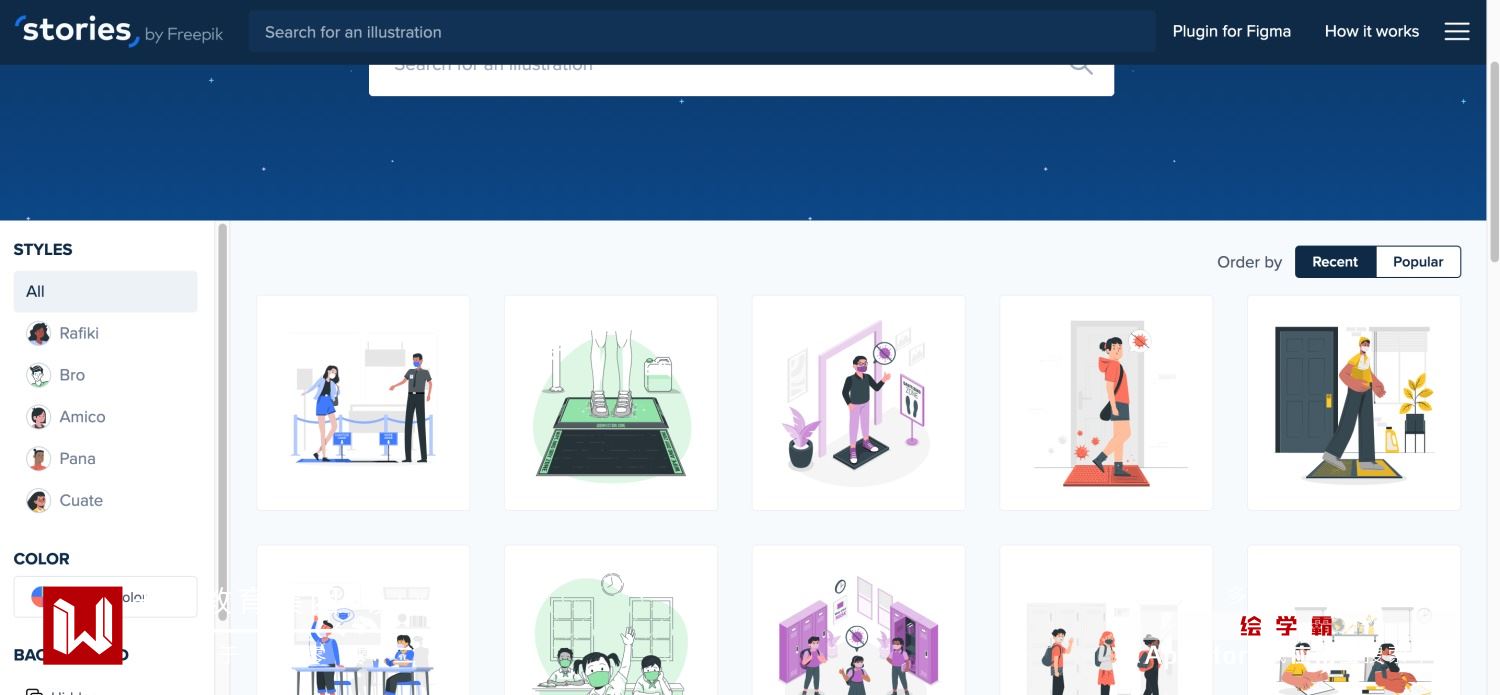The width and height of the screenshot is (1500, 695).
Task: Focus the top bar illustration search field
Action: [702, 32]
